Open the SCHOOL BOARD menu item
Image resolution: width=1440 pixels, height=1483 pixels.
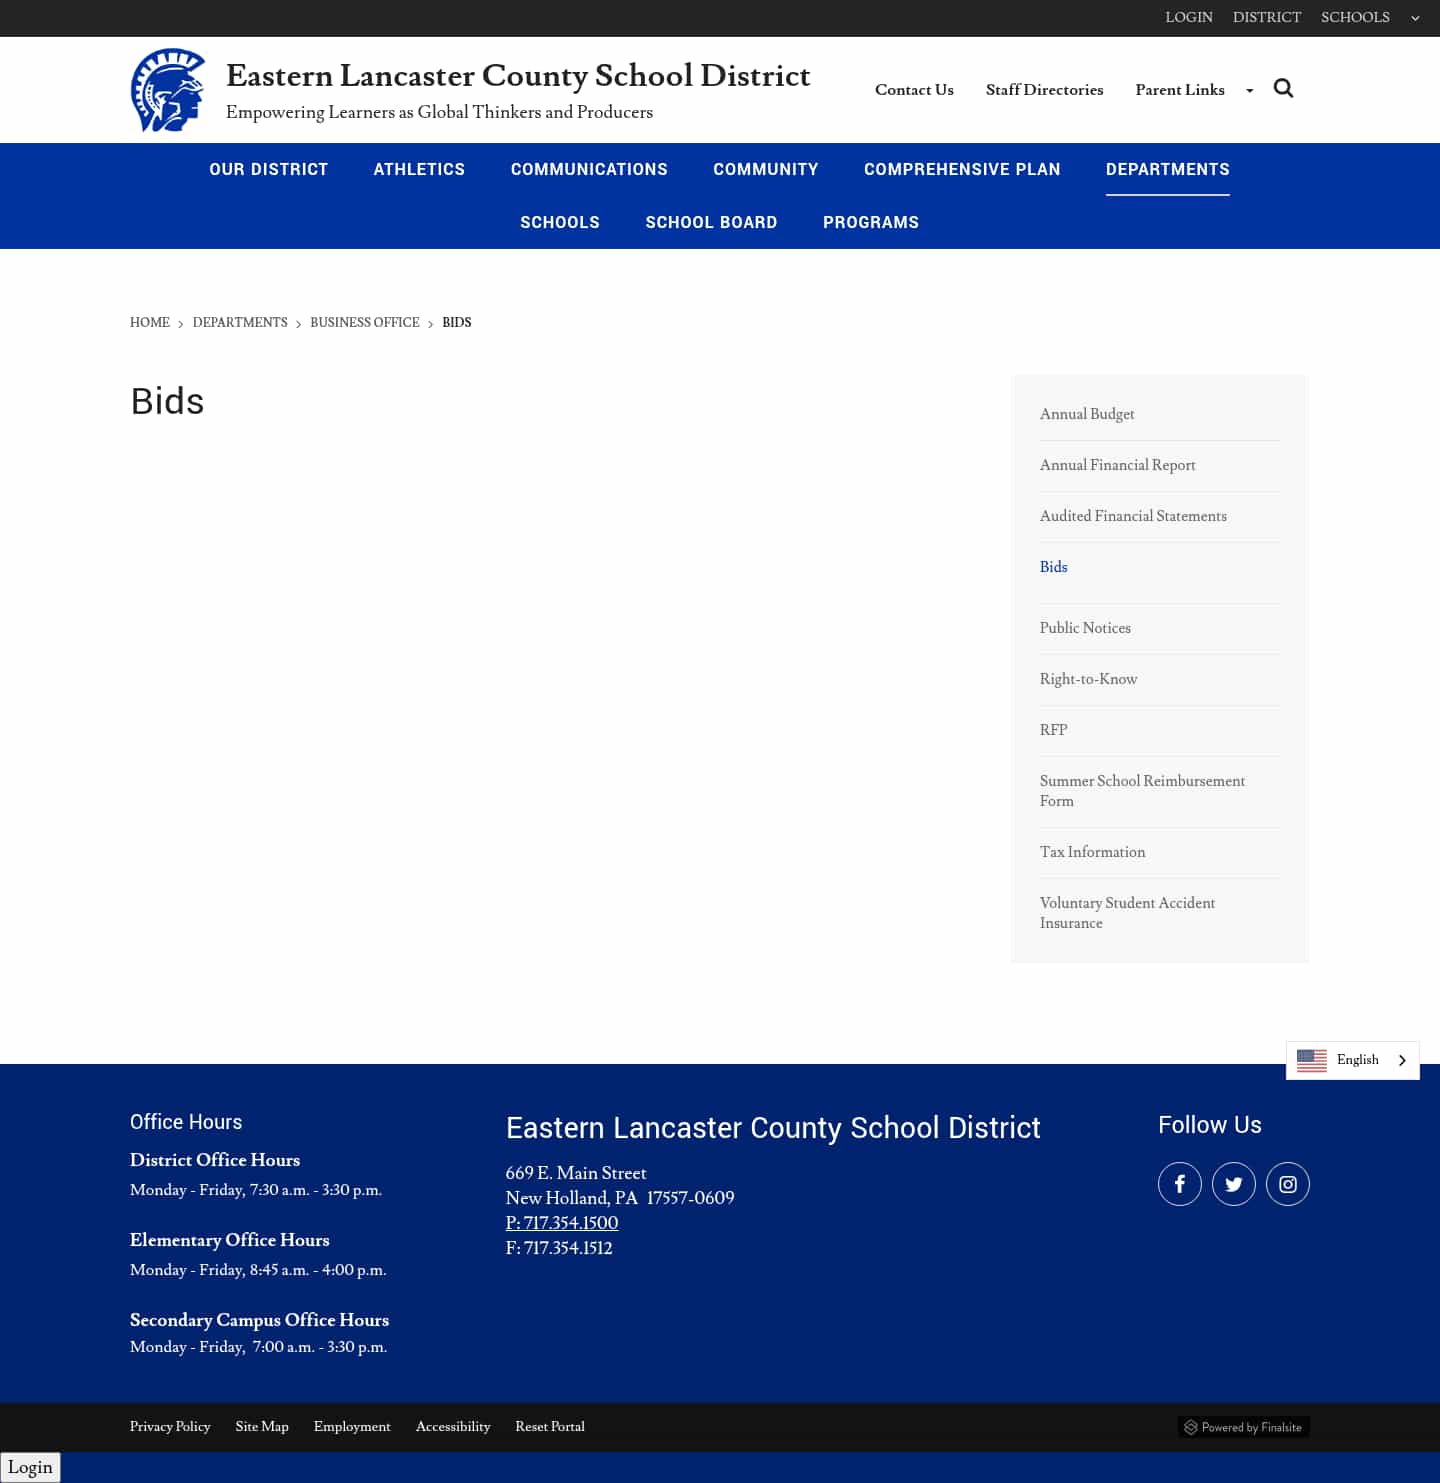(711, 222)
